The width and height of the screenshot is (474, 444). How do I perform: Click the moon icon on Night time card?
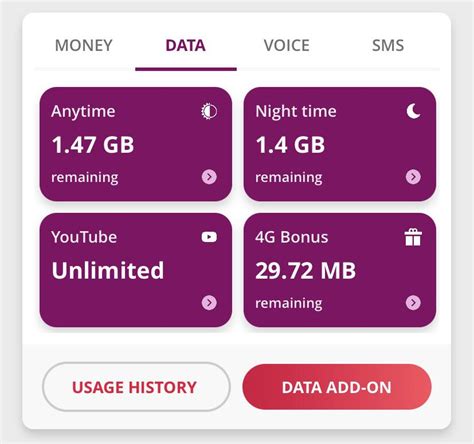pyautogui.click(x=413, y=111)
